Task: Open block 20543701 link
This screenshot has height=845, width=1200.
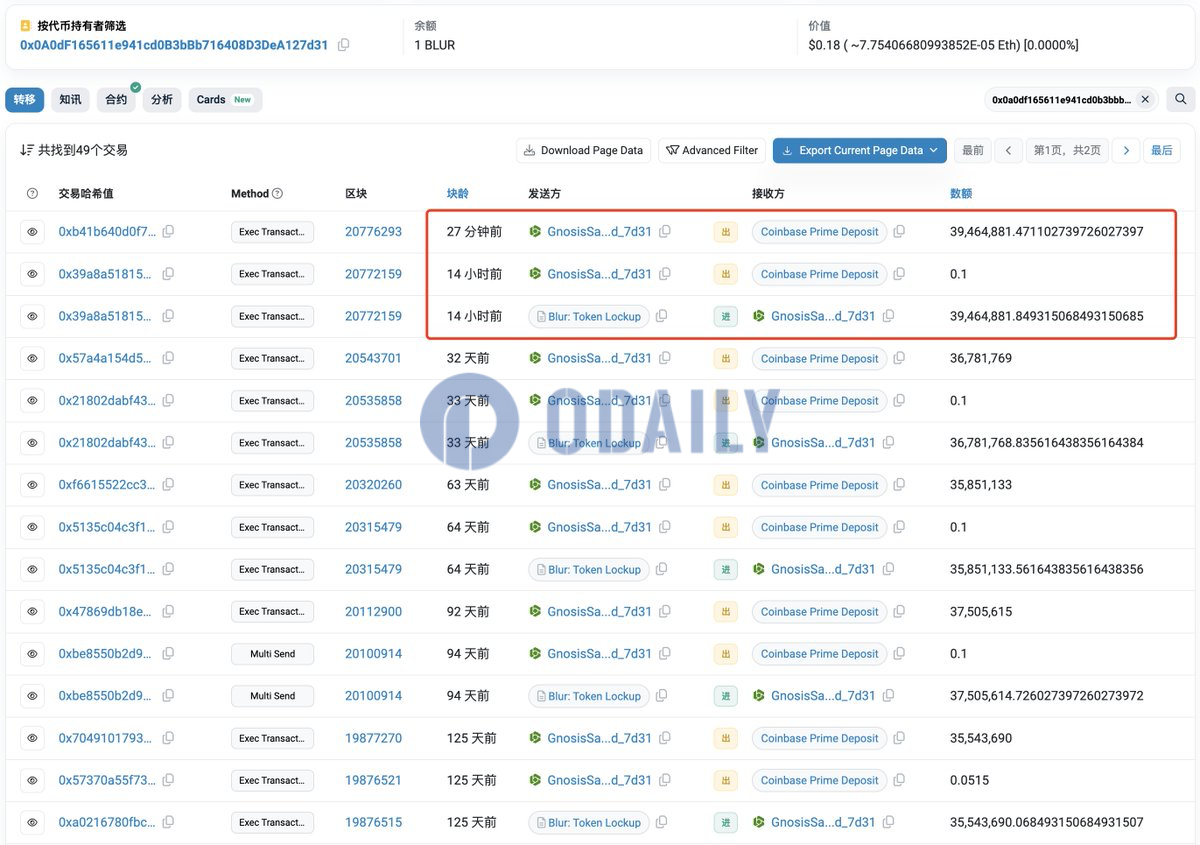Action: pos(373,358)
